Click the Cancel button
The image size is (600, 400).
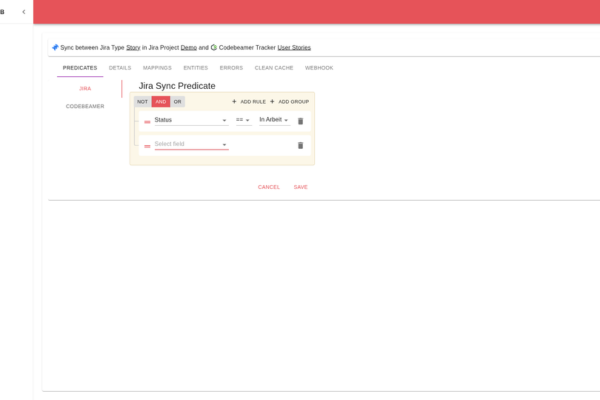tap(269, 187)
